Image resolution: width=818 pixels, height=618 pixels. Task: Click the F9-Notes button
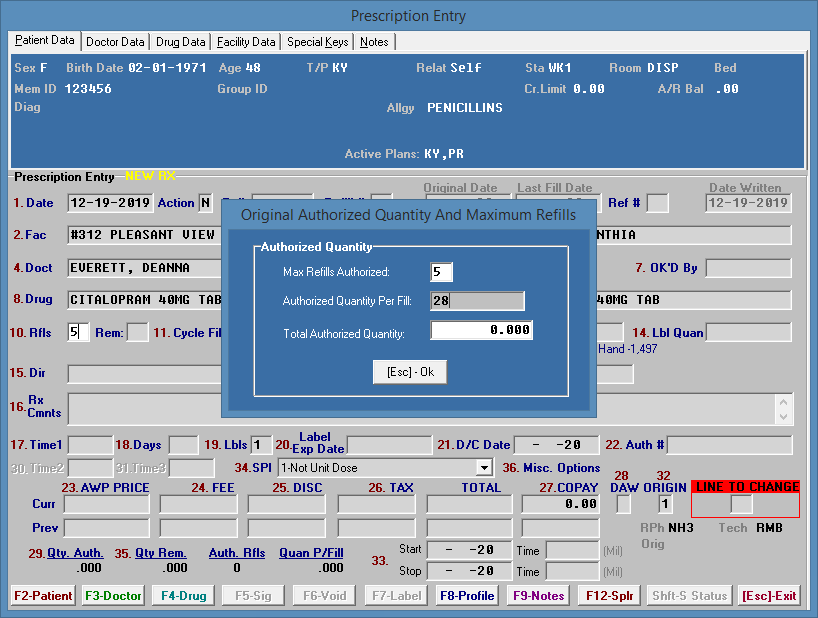tap(538, 596)
